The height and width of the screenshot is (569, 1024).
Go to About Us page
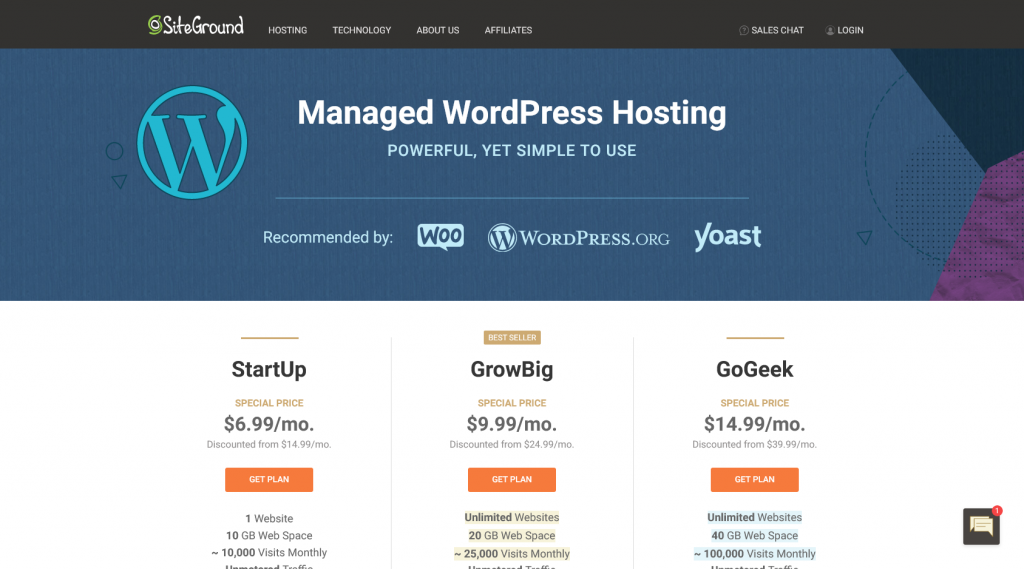pos(438,30)
